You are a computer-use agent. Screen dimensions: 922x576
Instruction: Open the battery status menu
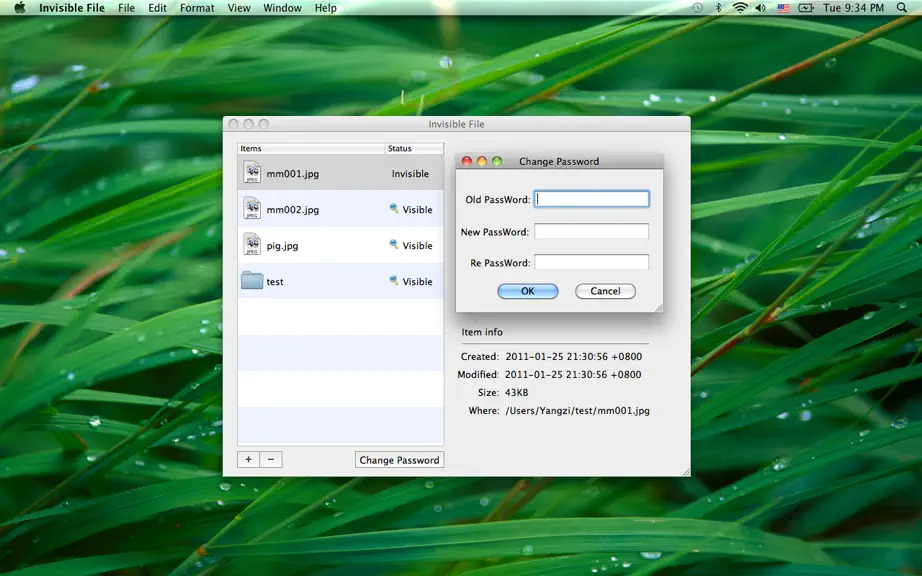point(806,8)
